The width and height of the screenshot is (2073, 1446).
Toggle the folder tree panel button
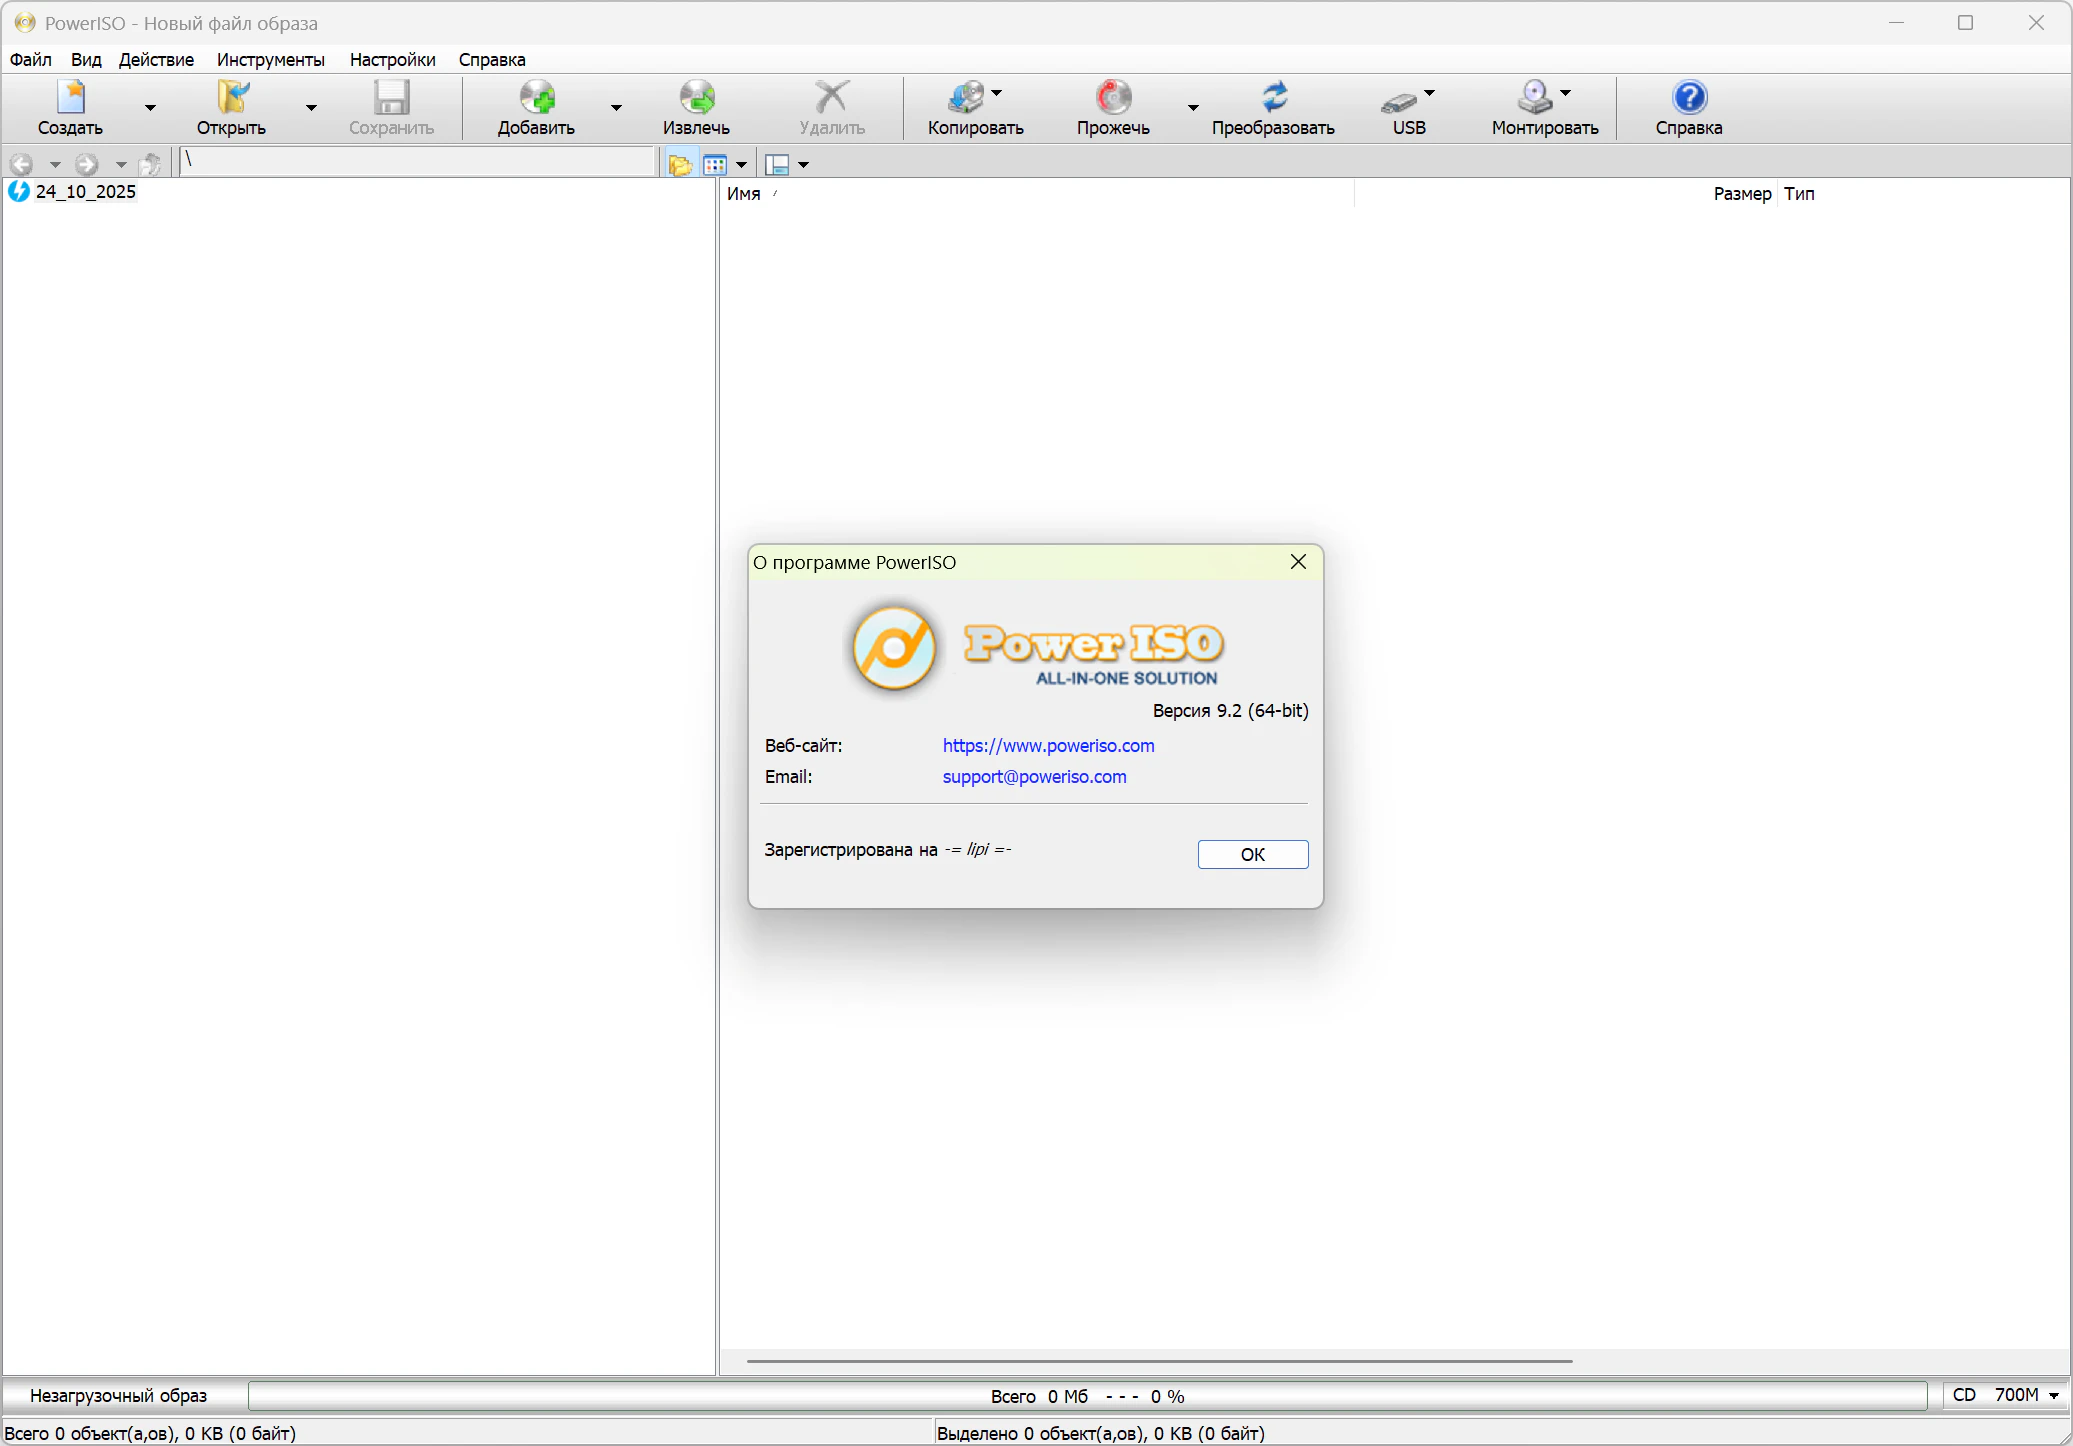pyautogui.click(x=681, y=165)
